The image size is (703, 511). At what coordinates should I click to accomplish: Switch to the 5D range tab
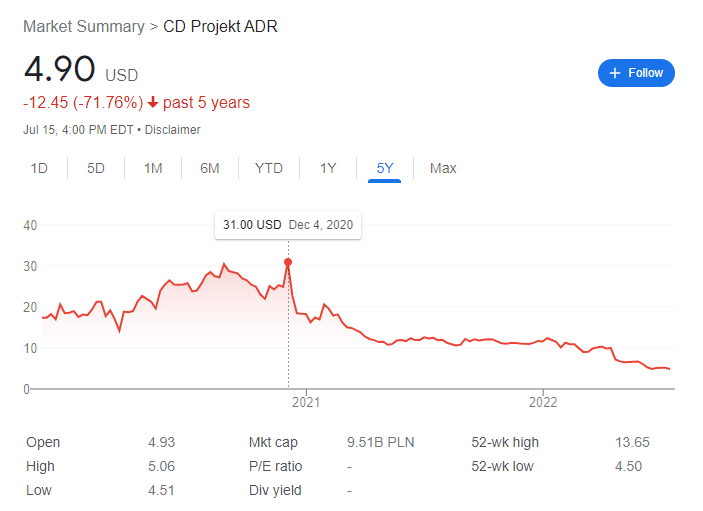[96, 168]
